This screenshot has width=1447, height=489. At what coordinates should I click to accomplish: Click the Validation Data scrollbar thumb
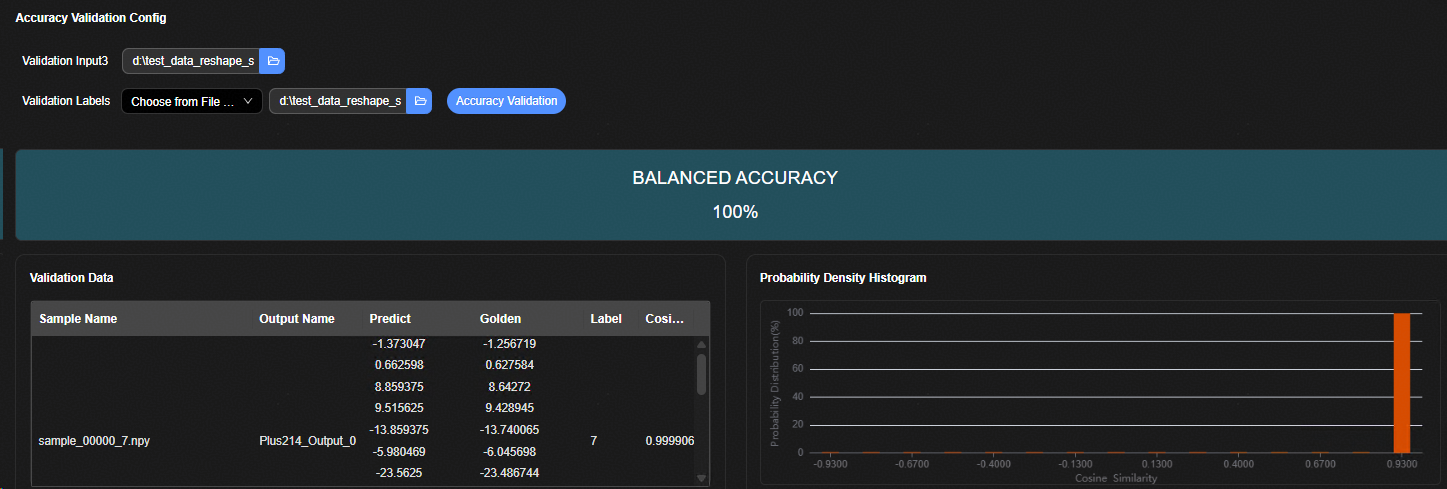pyautogui.click(x=701, y=373)
